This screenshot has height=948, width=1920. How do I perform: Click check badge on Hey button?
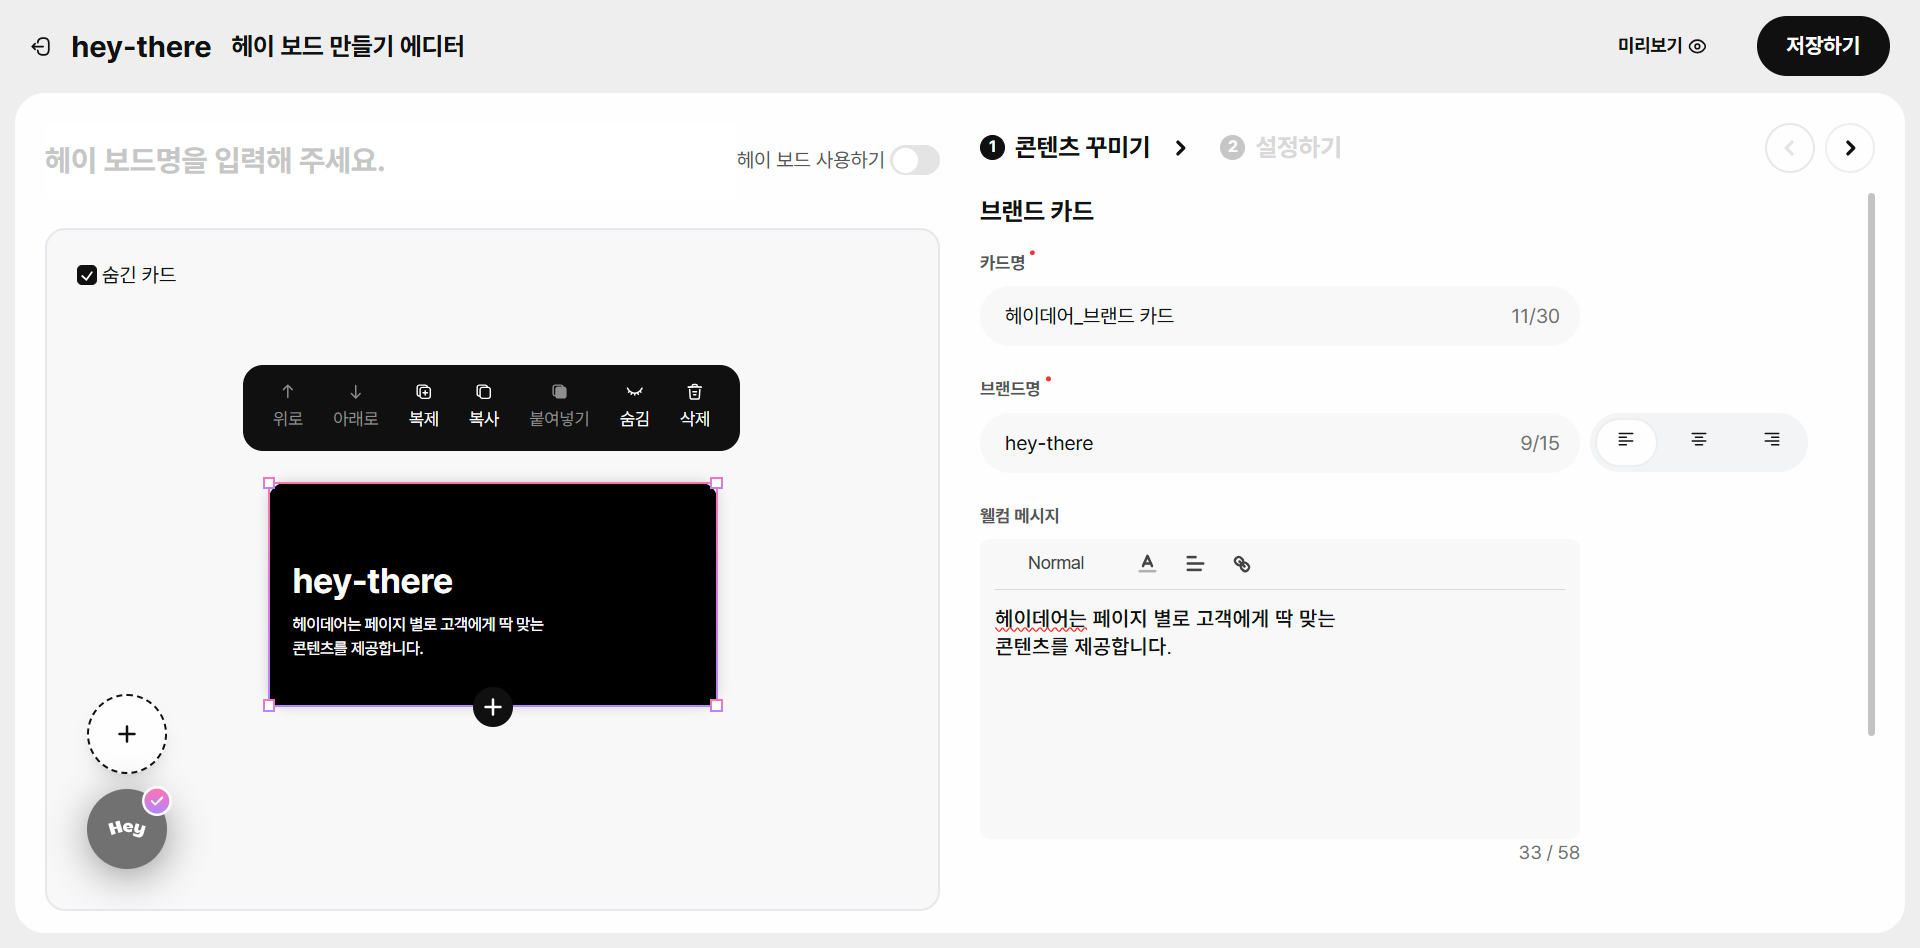[x=157, y=801]
